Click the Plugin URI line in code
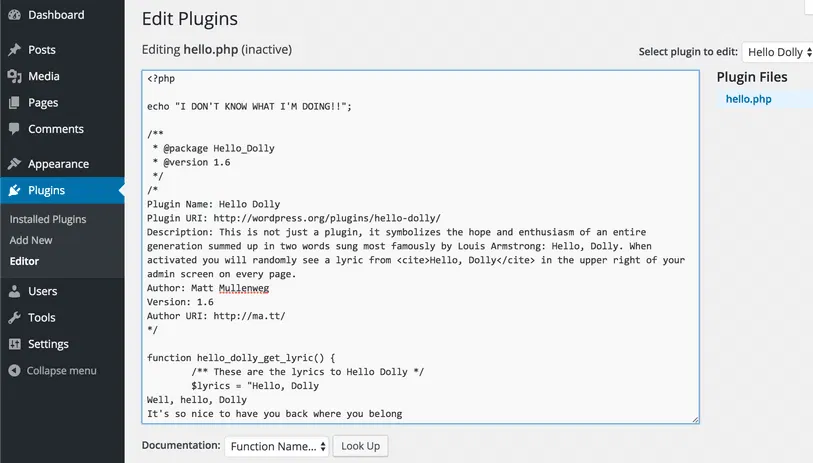 pos(293,218)
